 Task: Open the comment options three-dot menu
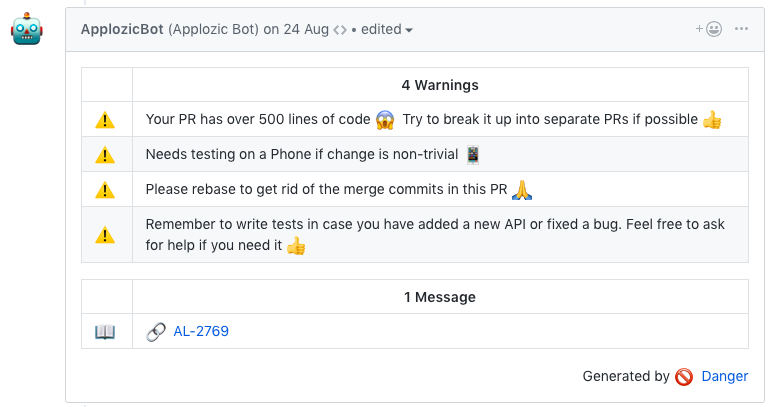point(742,29)
